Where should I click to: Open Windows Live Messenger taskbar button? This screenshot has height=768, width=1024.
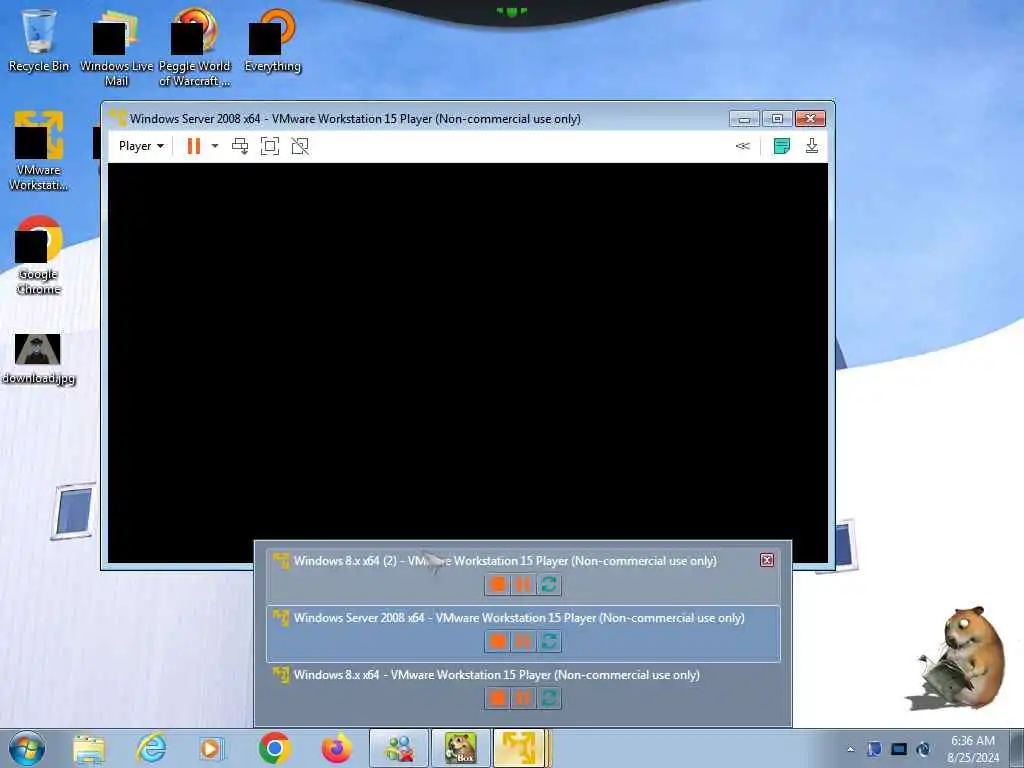(x=399, y=748)
